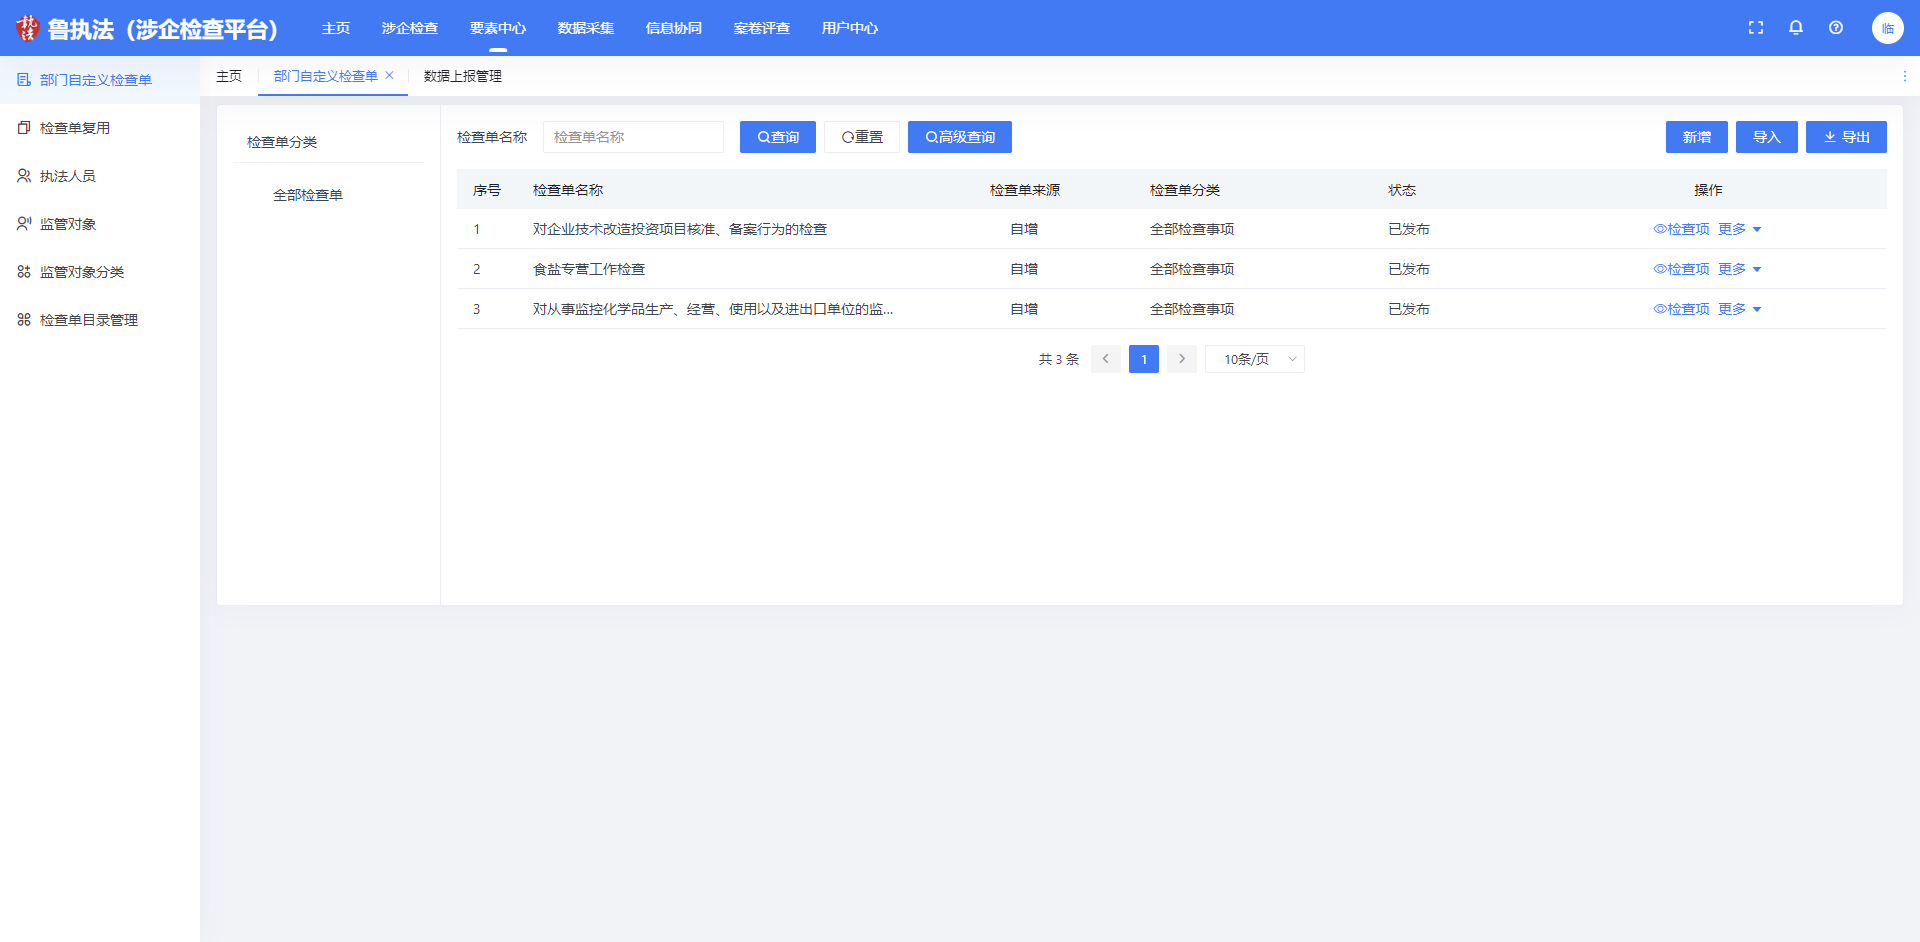Open the 10条/页 page size dropdown
Screen dimensions: 1920x942
pyautogui.click(x=1254, y=359)
